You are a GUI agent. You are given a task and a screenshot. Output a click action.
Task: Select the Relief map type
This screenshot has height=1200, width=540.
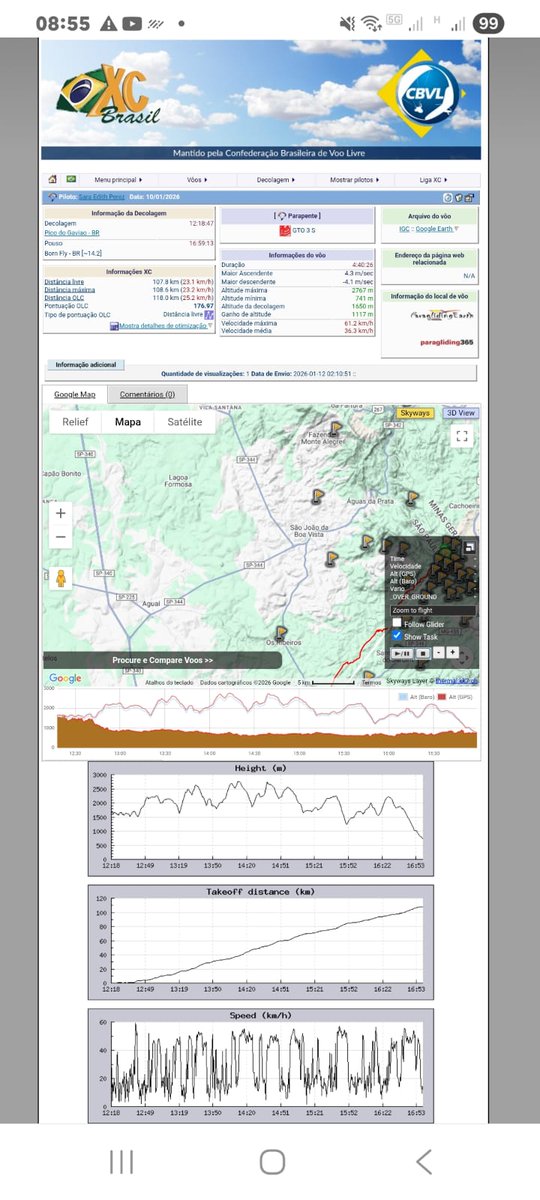[75, 422]
